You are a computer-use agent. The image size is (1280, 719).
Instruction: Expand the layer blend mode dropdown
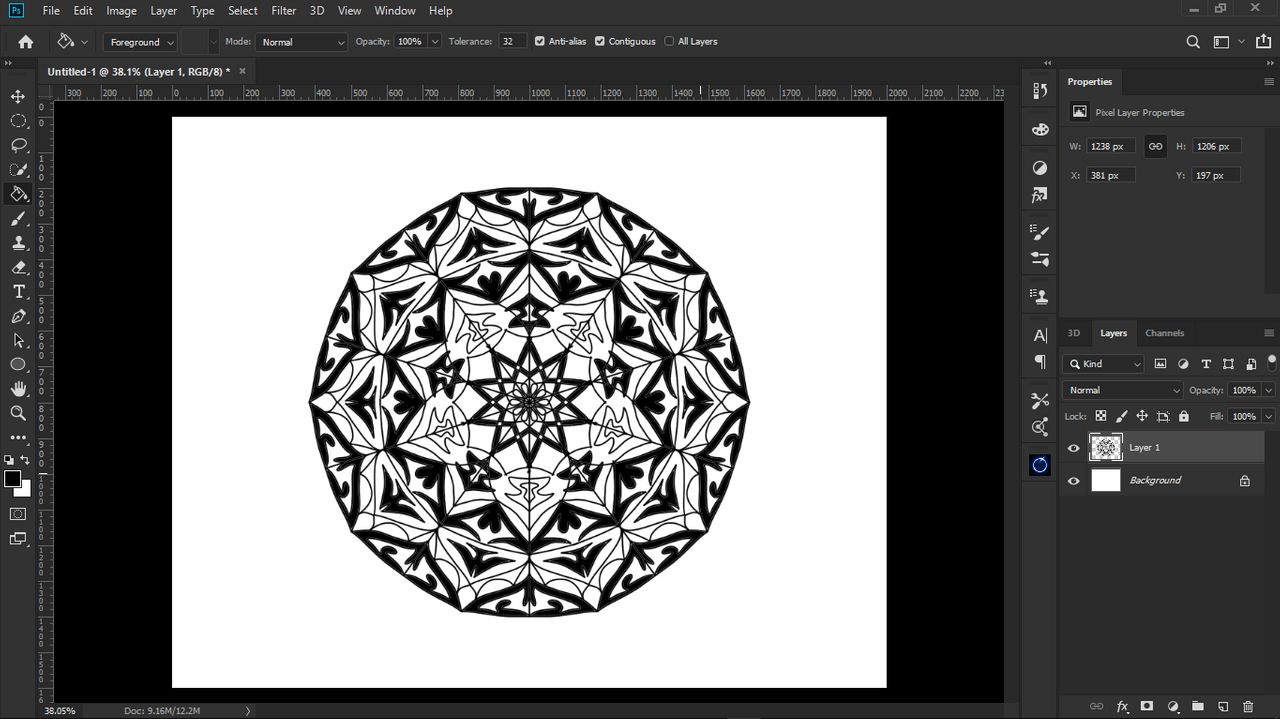[x=1123, y=390]
